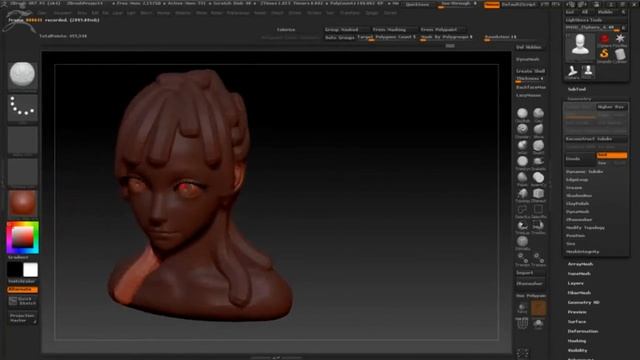This screenshot has width=640, height=360.
Task: Open the NanoMesh palette section
Action: (579, 273)
